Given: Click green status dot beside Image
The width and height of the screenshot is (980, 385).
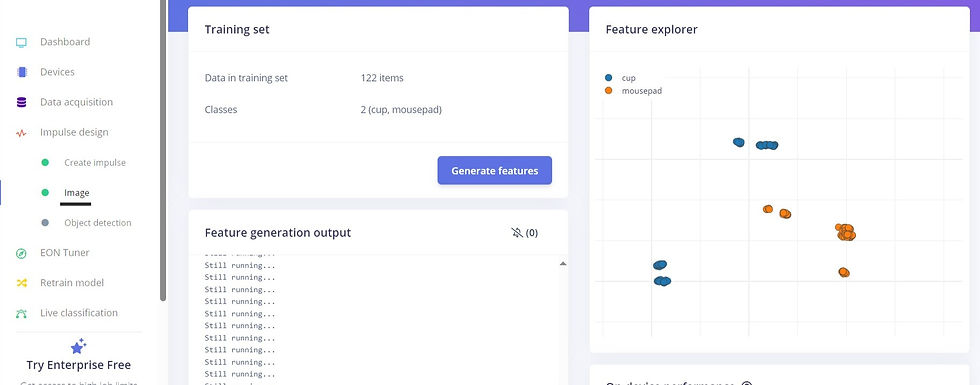Looking at the screenshot, I should [x=45, y=192].
